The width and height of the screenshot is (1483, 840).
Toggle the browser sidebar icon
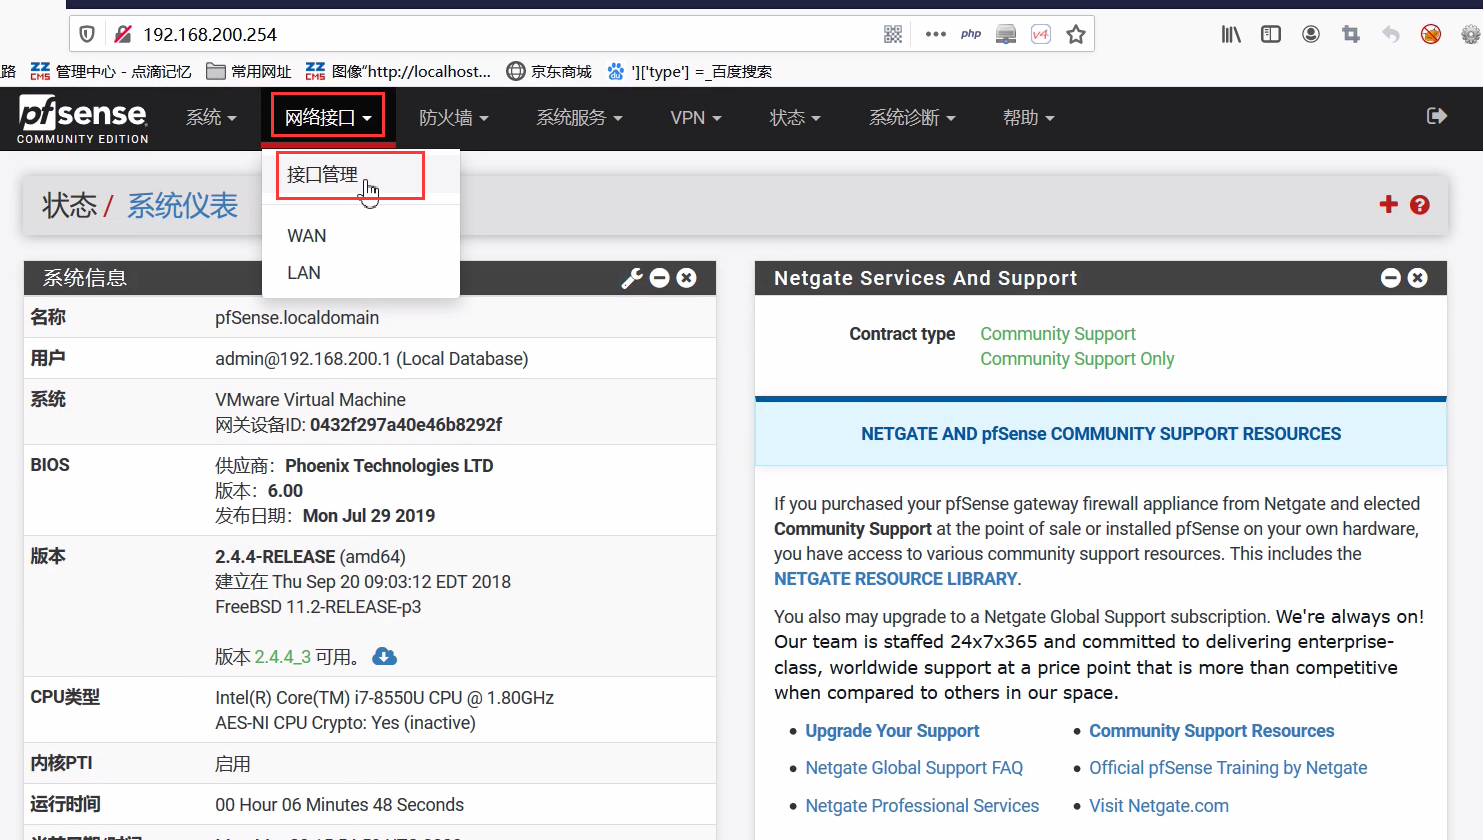[x=1271, y=34]
